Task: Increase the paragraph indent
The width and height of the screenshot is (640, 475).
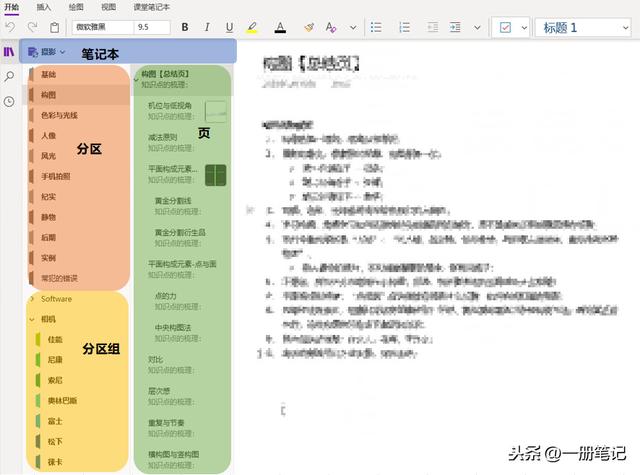Action: 455,27
